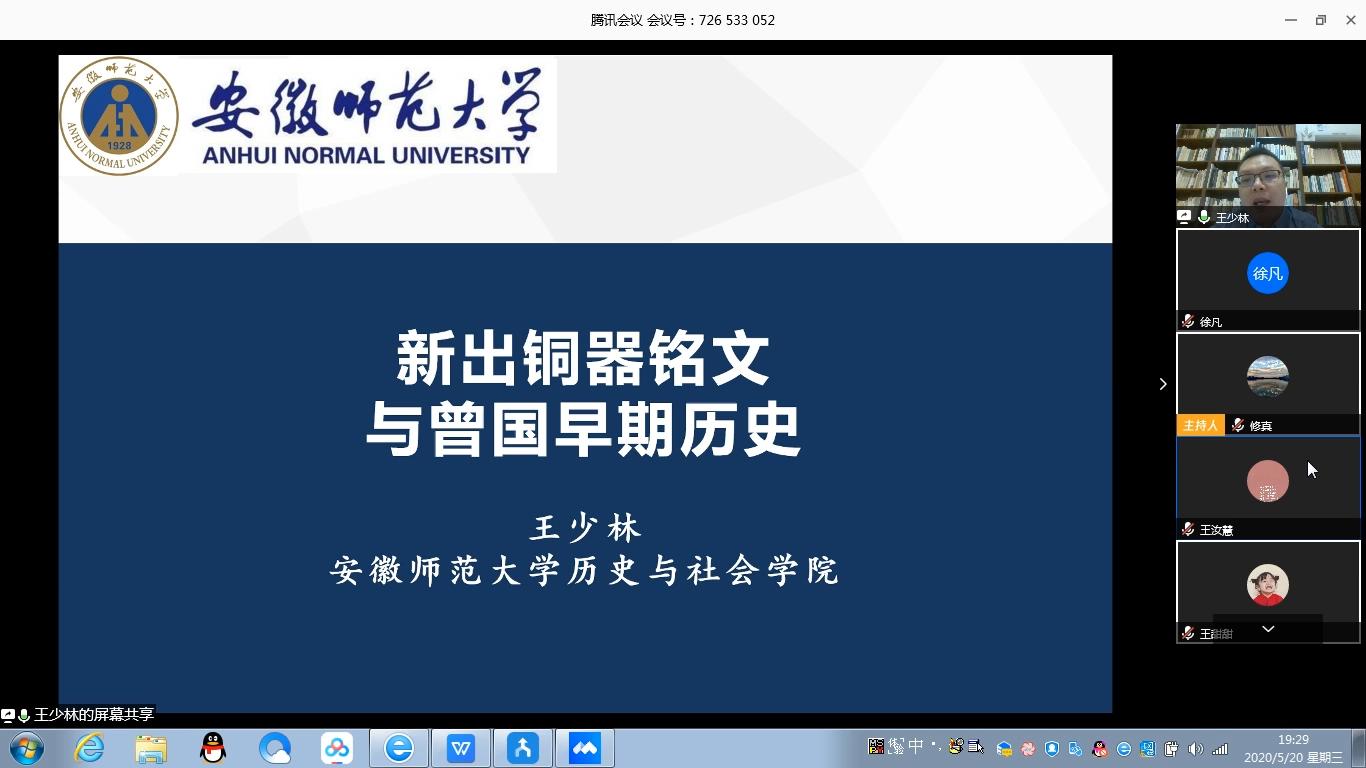Open the Windows Start menu
Image resolution: width=1366 pixels, height=768 pixels.
click(x=27, y=748)
